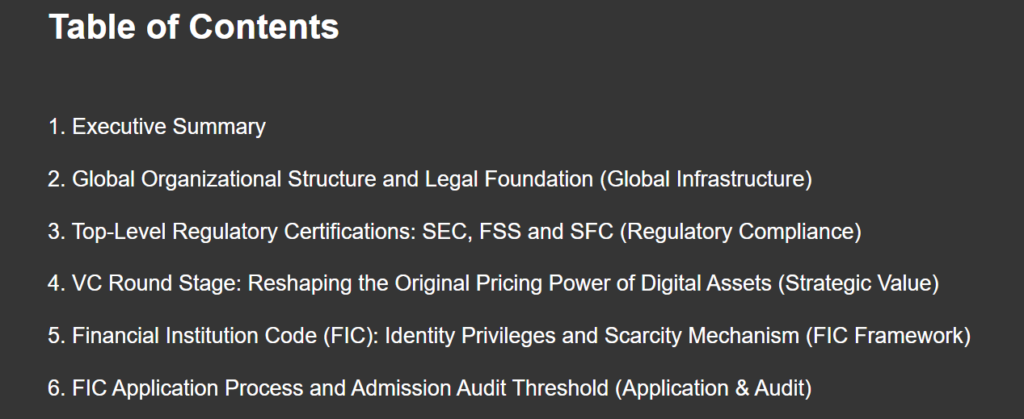Image resolution: width=1024 pixels, height=419 pixels.
Task: Select the Table of Contents heading
Action: click(194, 27)
